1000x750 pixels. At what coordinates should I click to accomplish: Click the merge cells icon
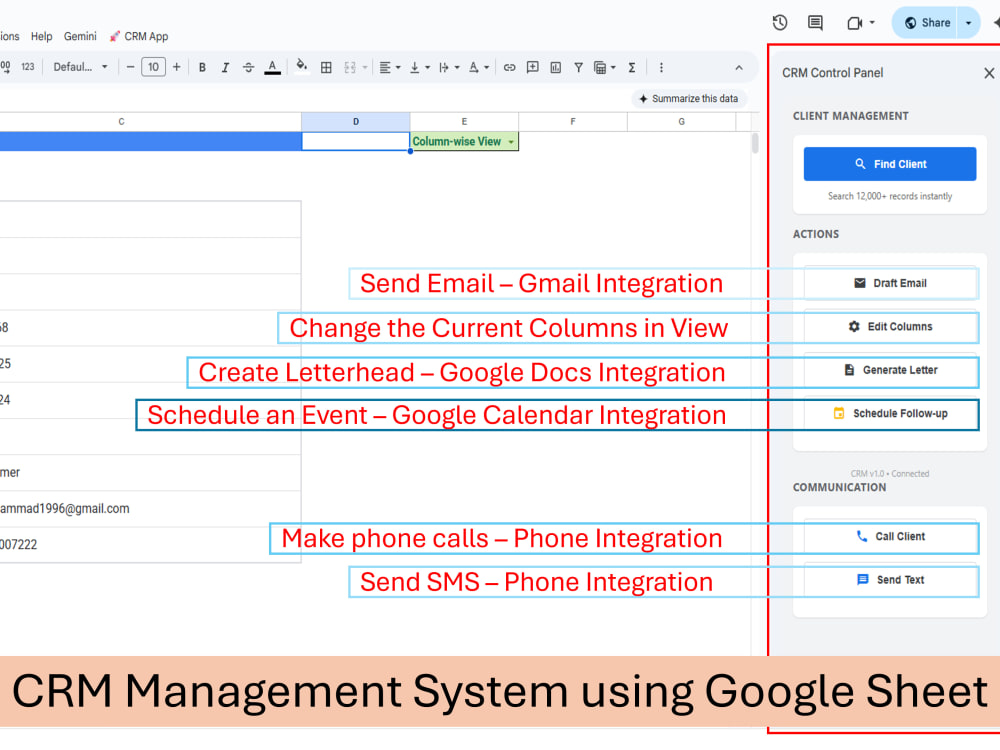349,67
